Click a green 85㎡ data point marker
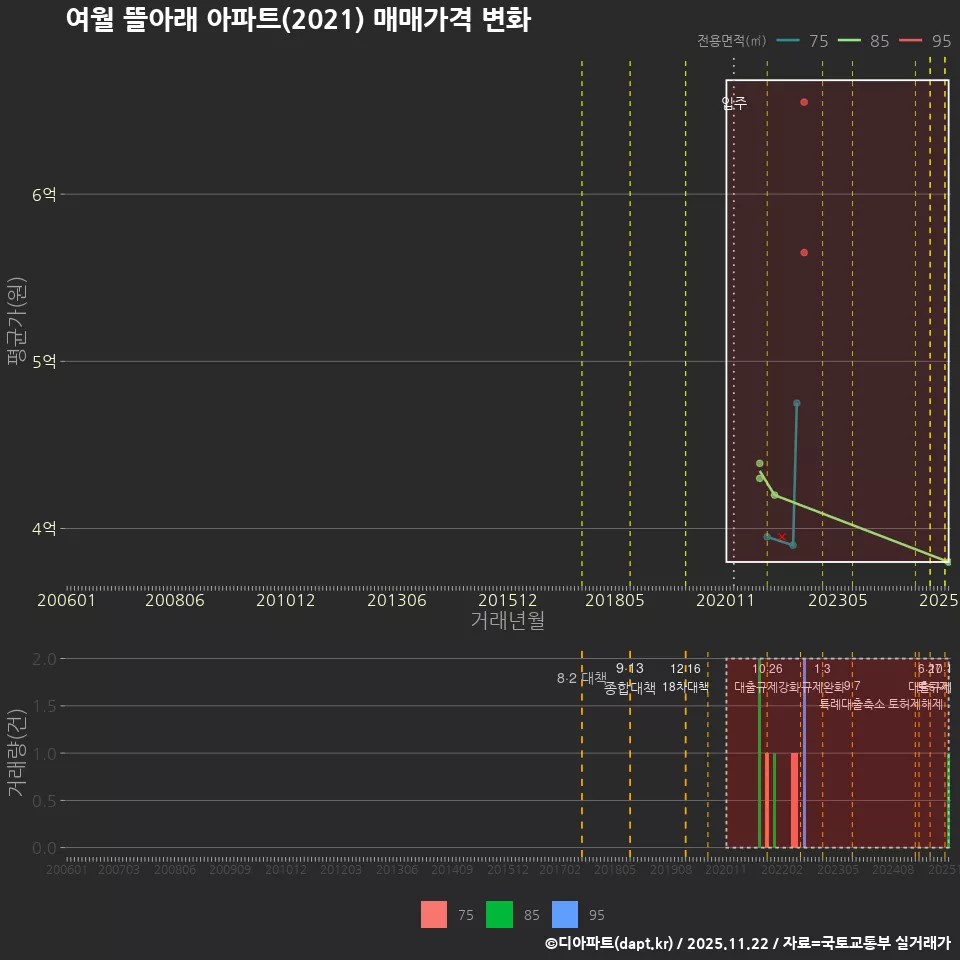This screenshot has height=960, width=960. pos(760,462)
